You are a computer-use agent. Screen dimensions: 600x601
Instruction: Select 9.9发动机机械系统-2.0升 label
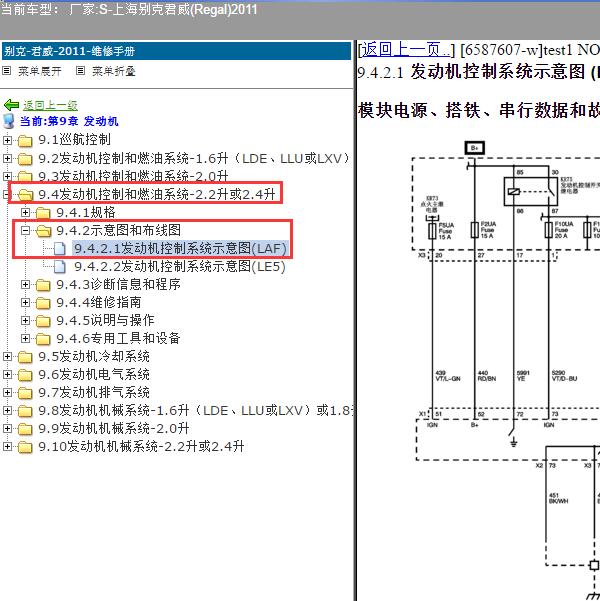(114, 429)
